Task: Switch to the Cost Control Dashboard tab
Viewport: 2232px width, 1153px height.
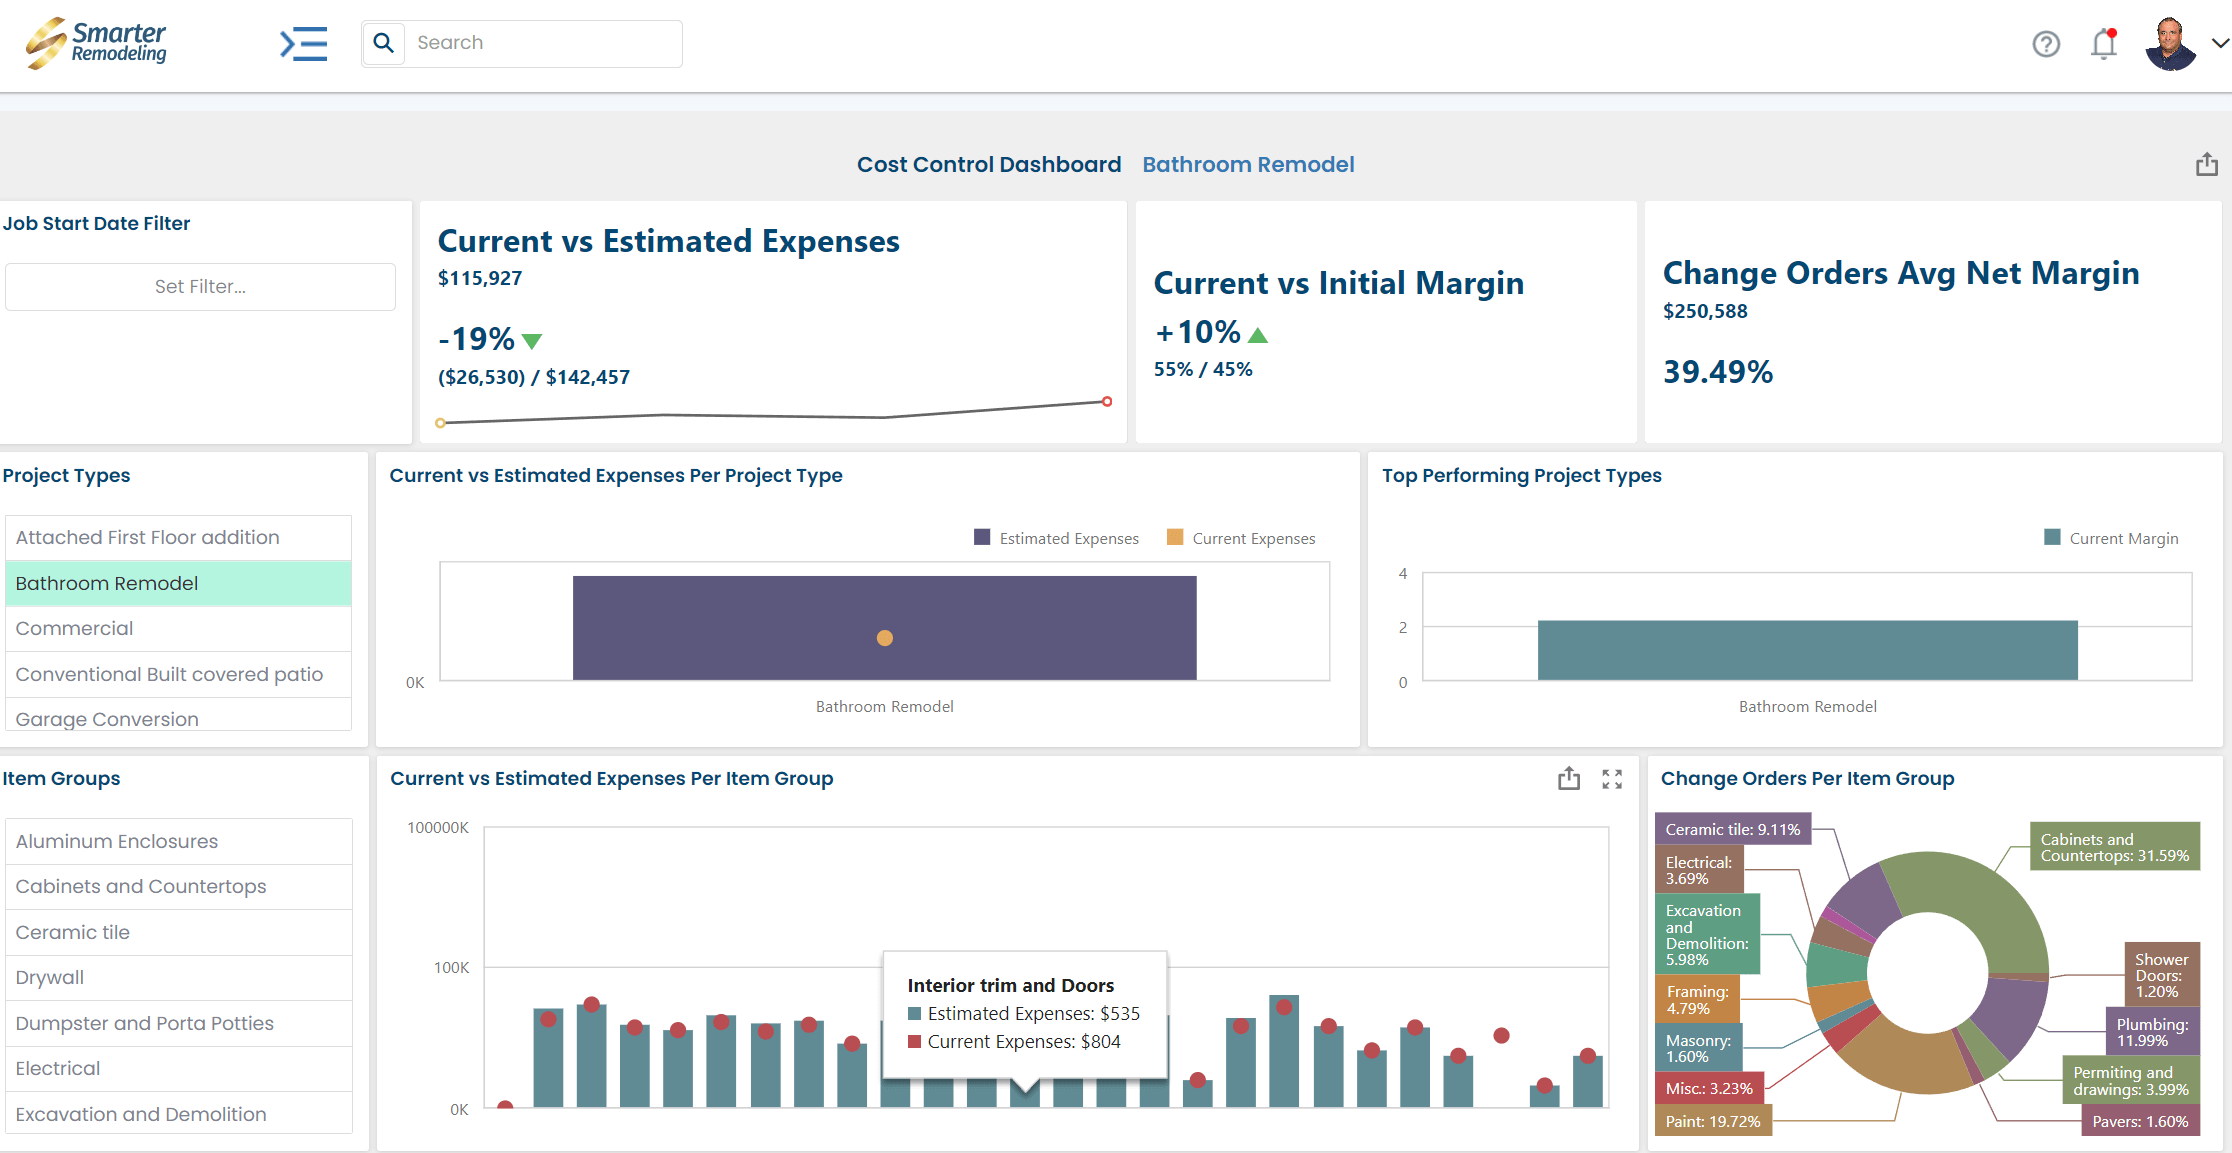Action: click(988, 164)
